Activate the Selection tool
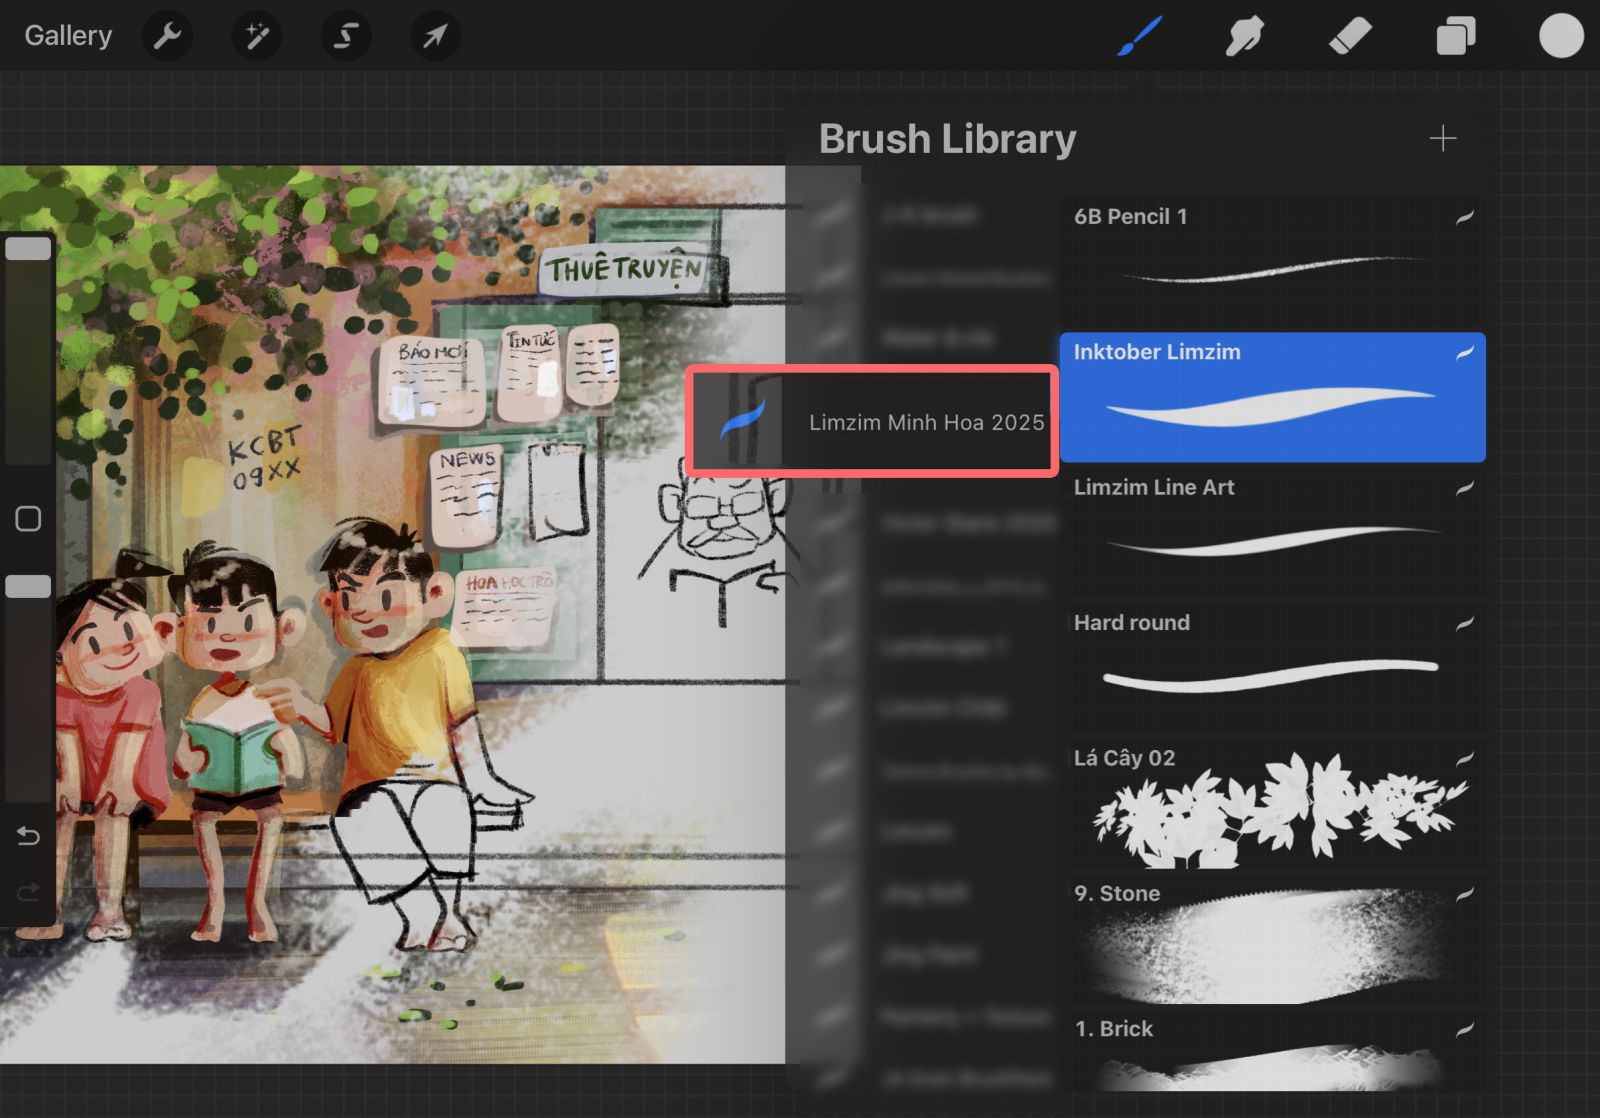This screenshot has height=1118, width=1600. 346,36
